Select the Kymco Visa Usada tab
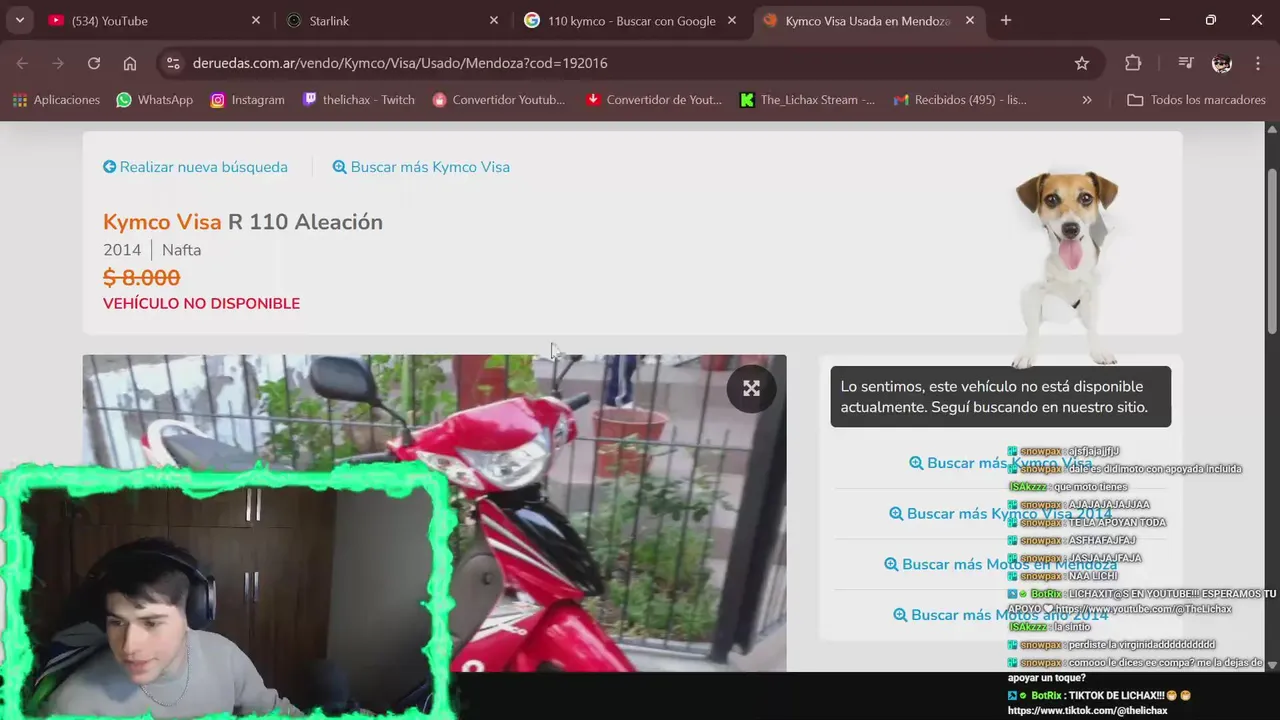Viewport: 1280px width, 720px height. click(868, 20)
